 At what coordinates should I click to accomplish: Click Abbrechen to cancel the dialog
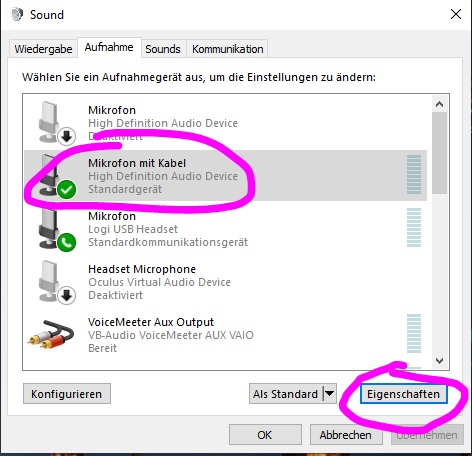pos(346,435)
